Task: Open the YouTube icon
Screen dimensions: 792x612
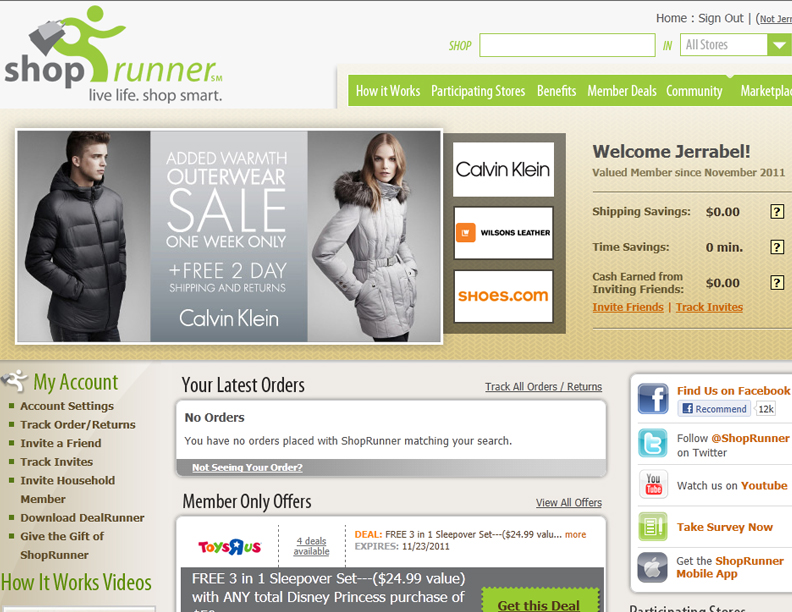Action: pos(653,484)
